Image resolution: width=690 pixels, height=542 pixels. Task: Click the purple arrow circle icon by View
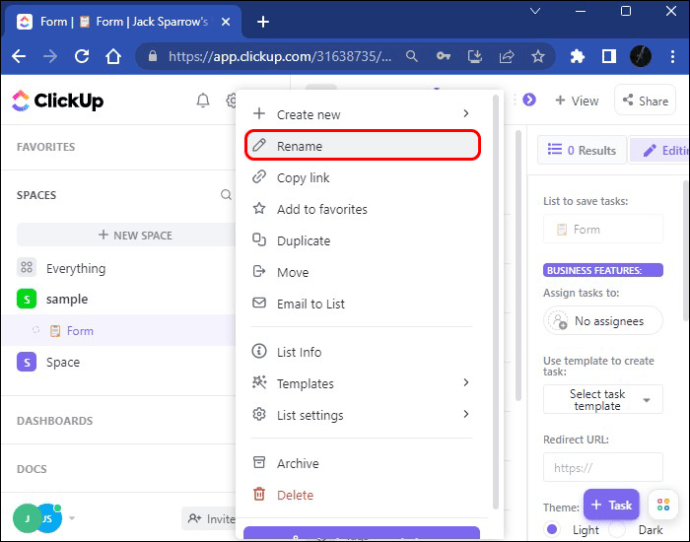pyautogui.click(x=529, y=100)
